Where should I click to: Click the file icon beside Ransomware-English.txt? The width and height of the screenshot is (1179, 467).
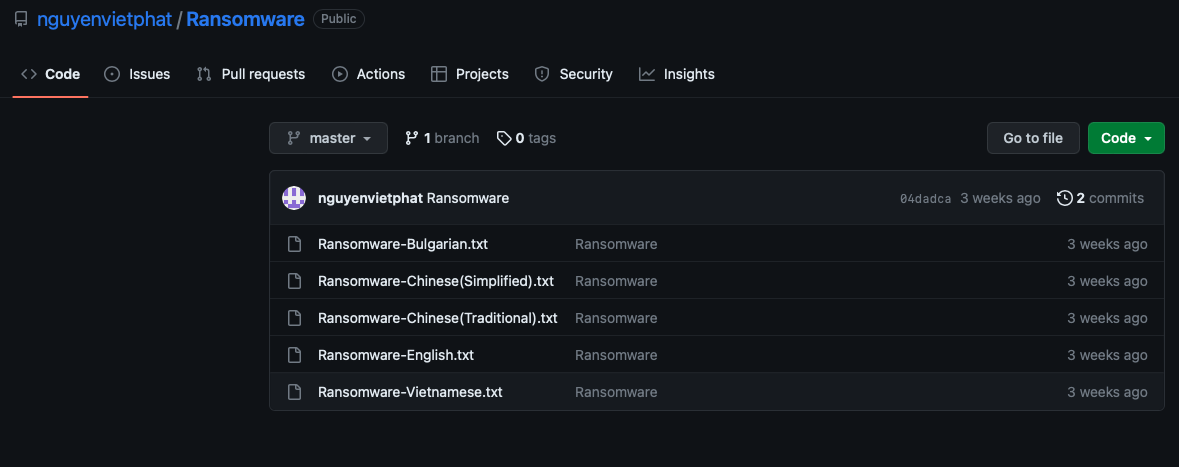click(x=294, y=355)
